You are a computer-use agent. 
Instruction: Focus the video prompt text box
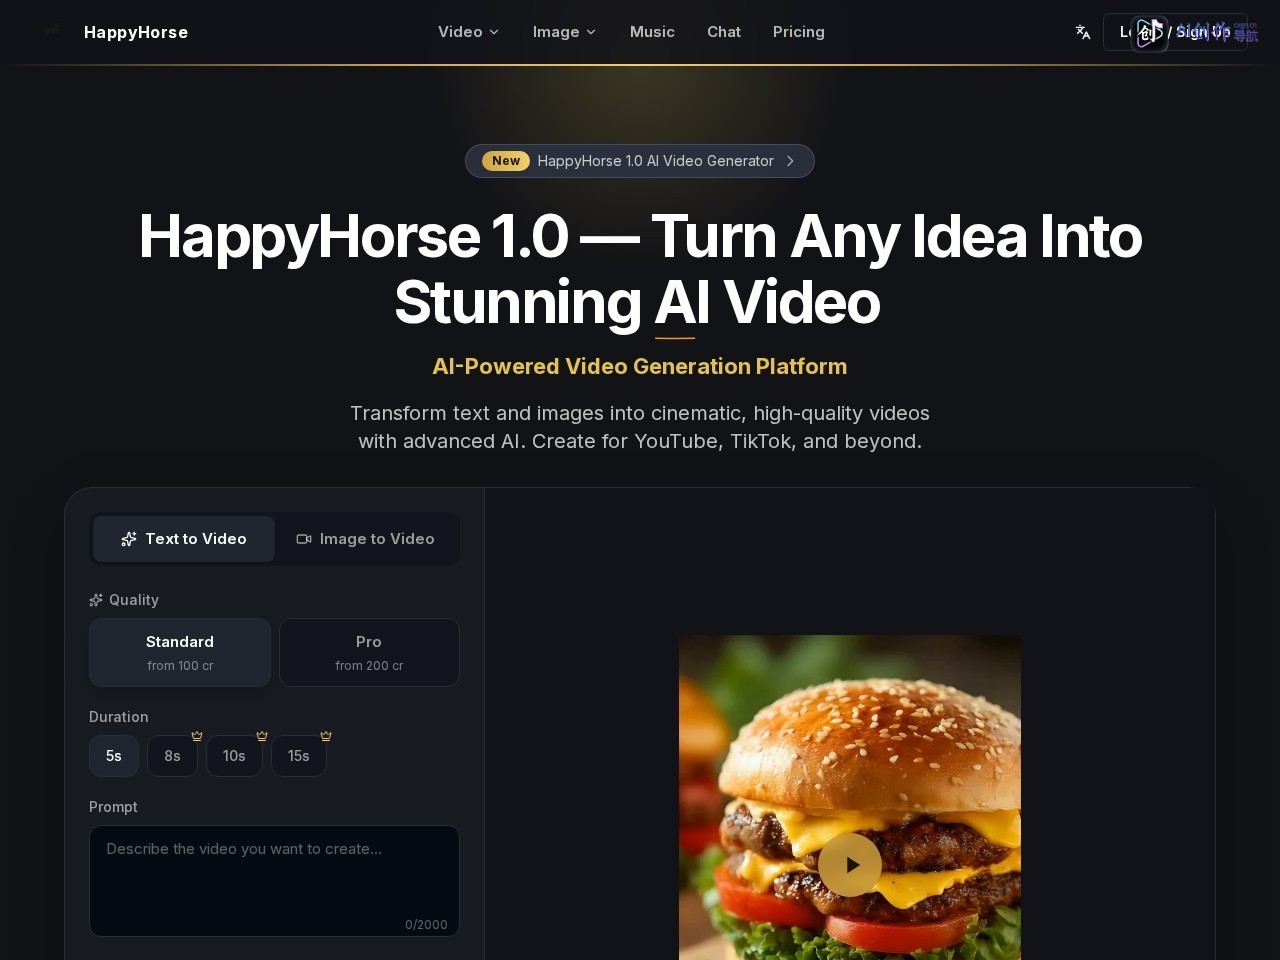[274, 881]
